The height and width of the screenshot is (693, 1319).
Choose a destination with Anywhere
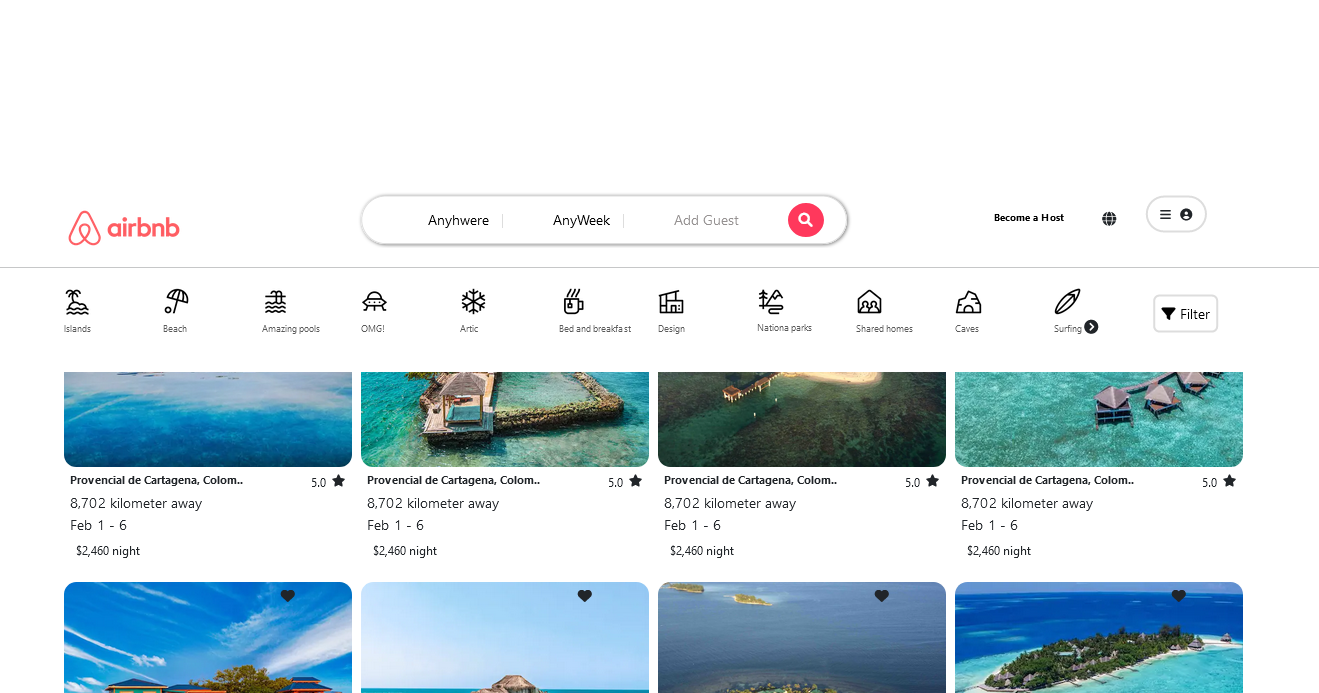458,220
